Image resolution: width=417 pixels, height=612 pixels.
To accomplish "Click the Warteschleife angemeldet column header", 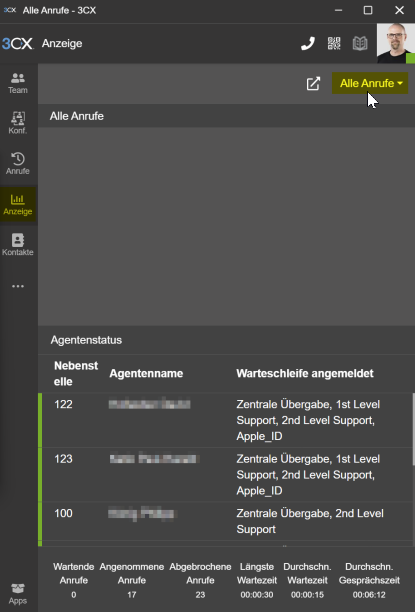I will (x=305, y=374).
